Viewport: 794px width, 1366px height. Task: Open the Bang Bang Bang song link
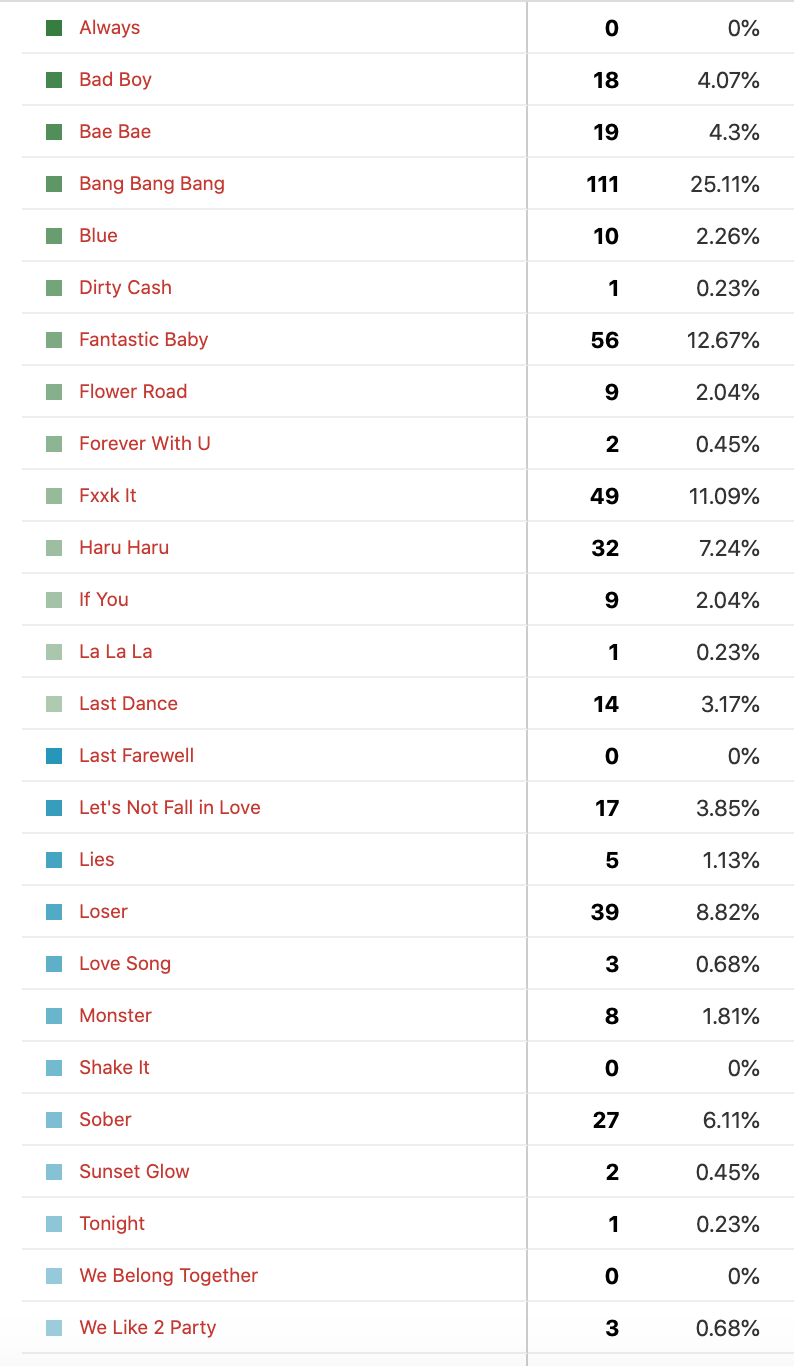point(152,184)
